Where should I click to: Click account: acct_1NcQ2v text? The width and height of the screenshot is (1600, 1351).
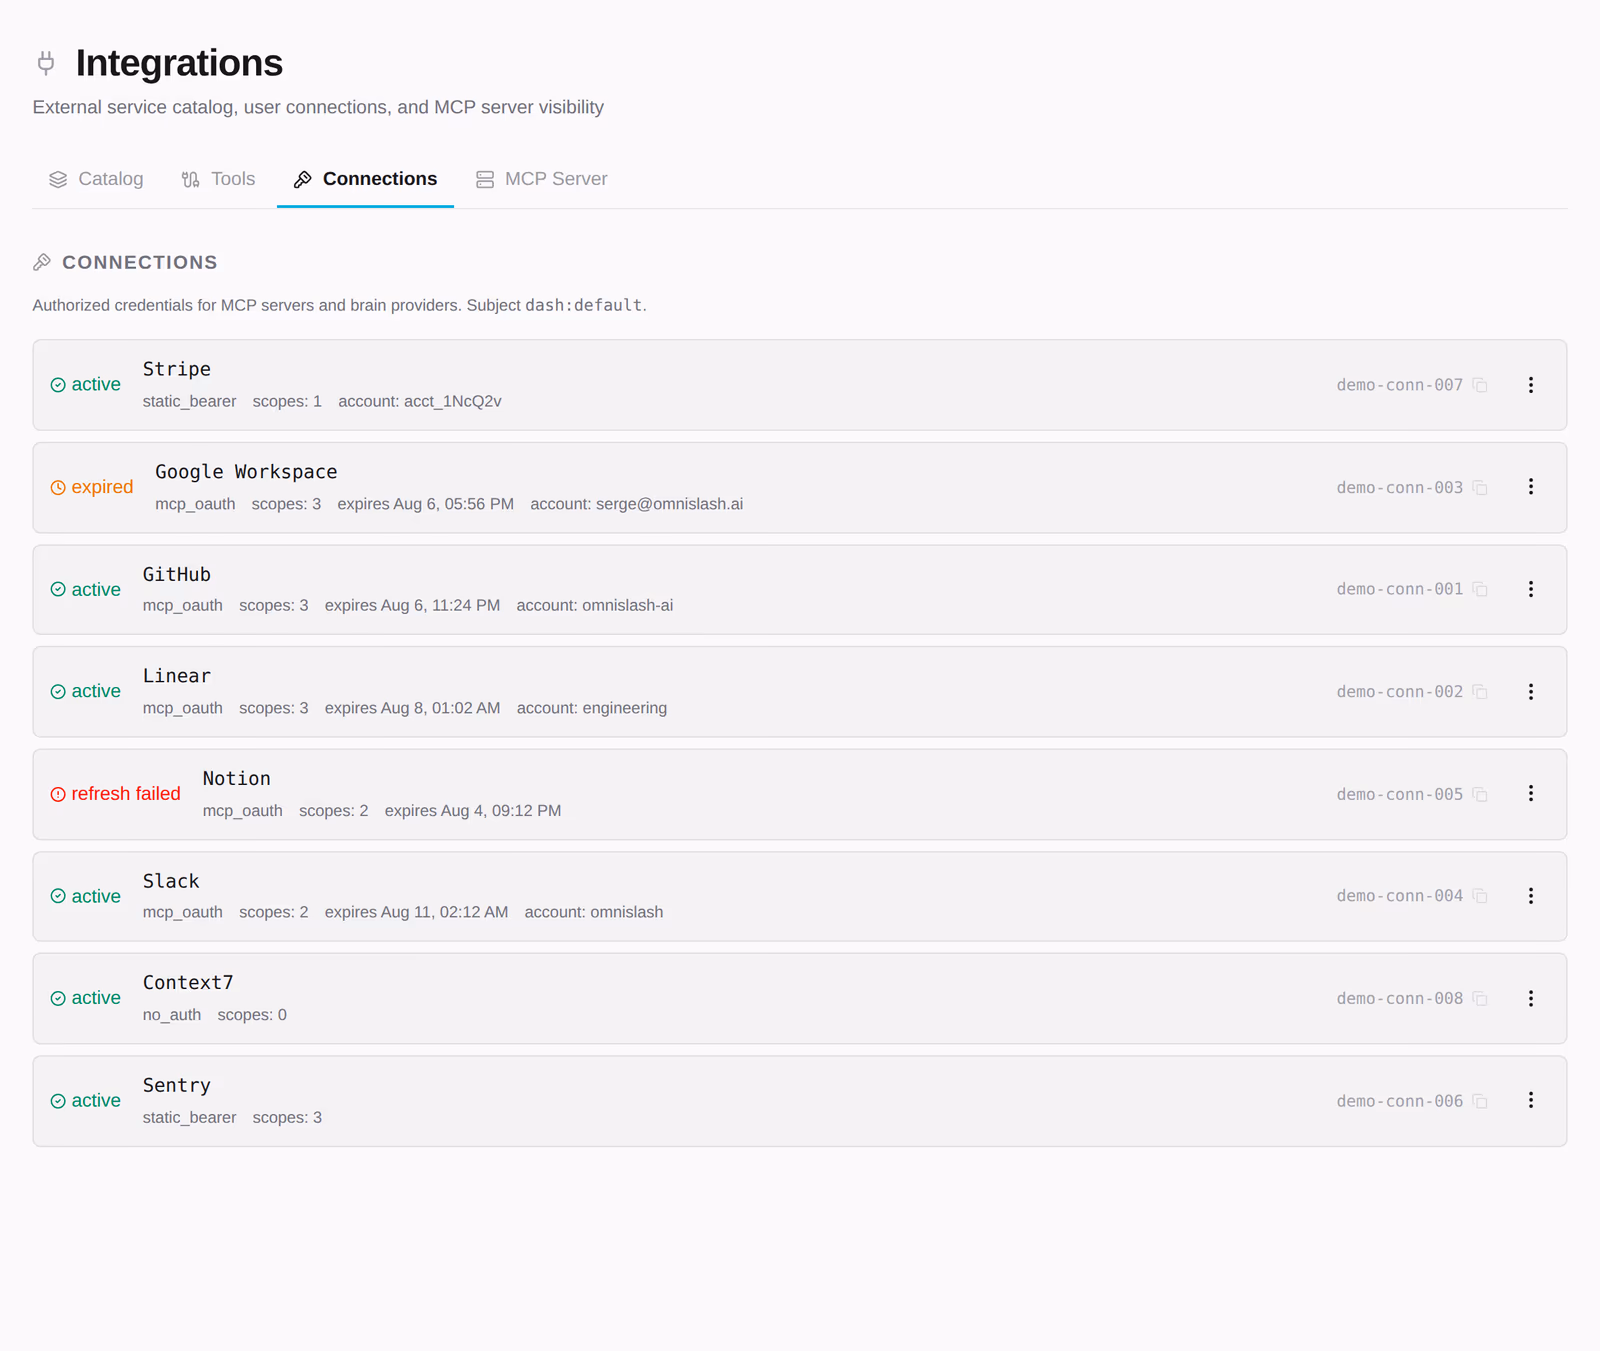point(420,401)
